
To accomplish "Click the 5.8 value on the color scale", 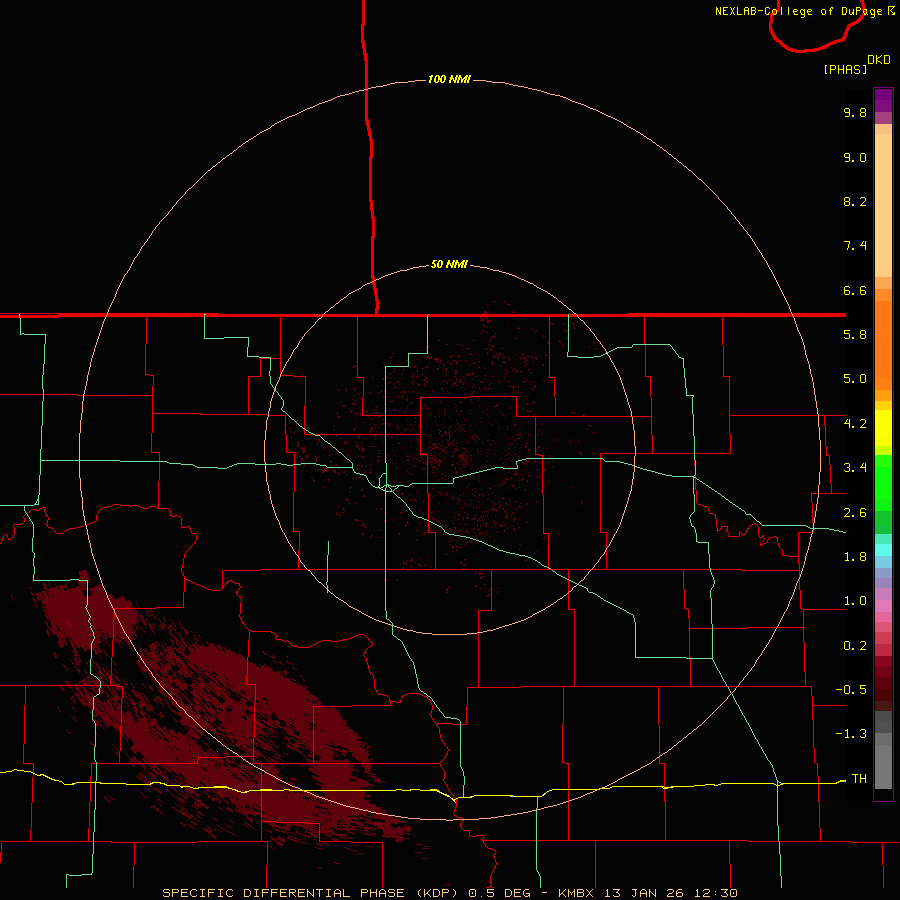I will pos(855,335).
